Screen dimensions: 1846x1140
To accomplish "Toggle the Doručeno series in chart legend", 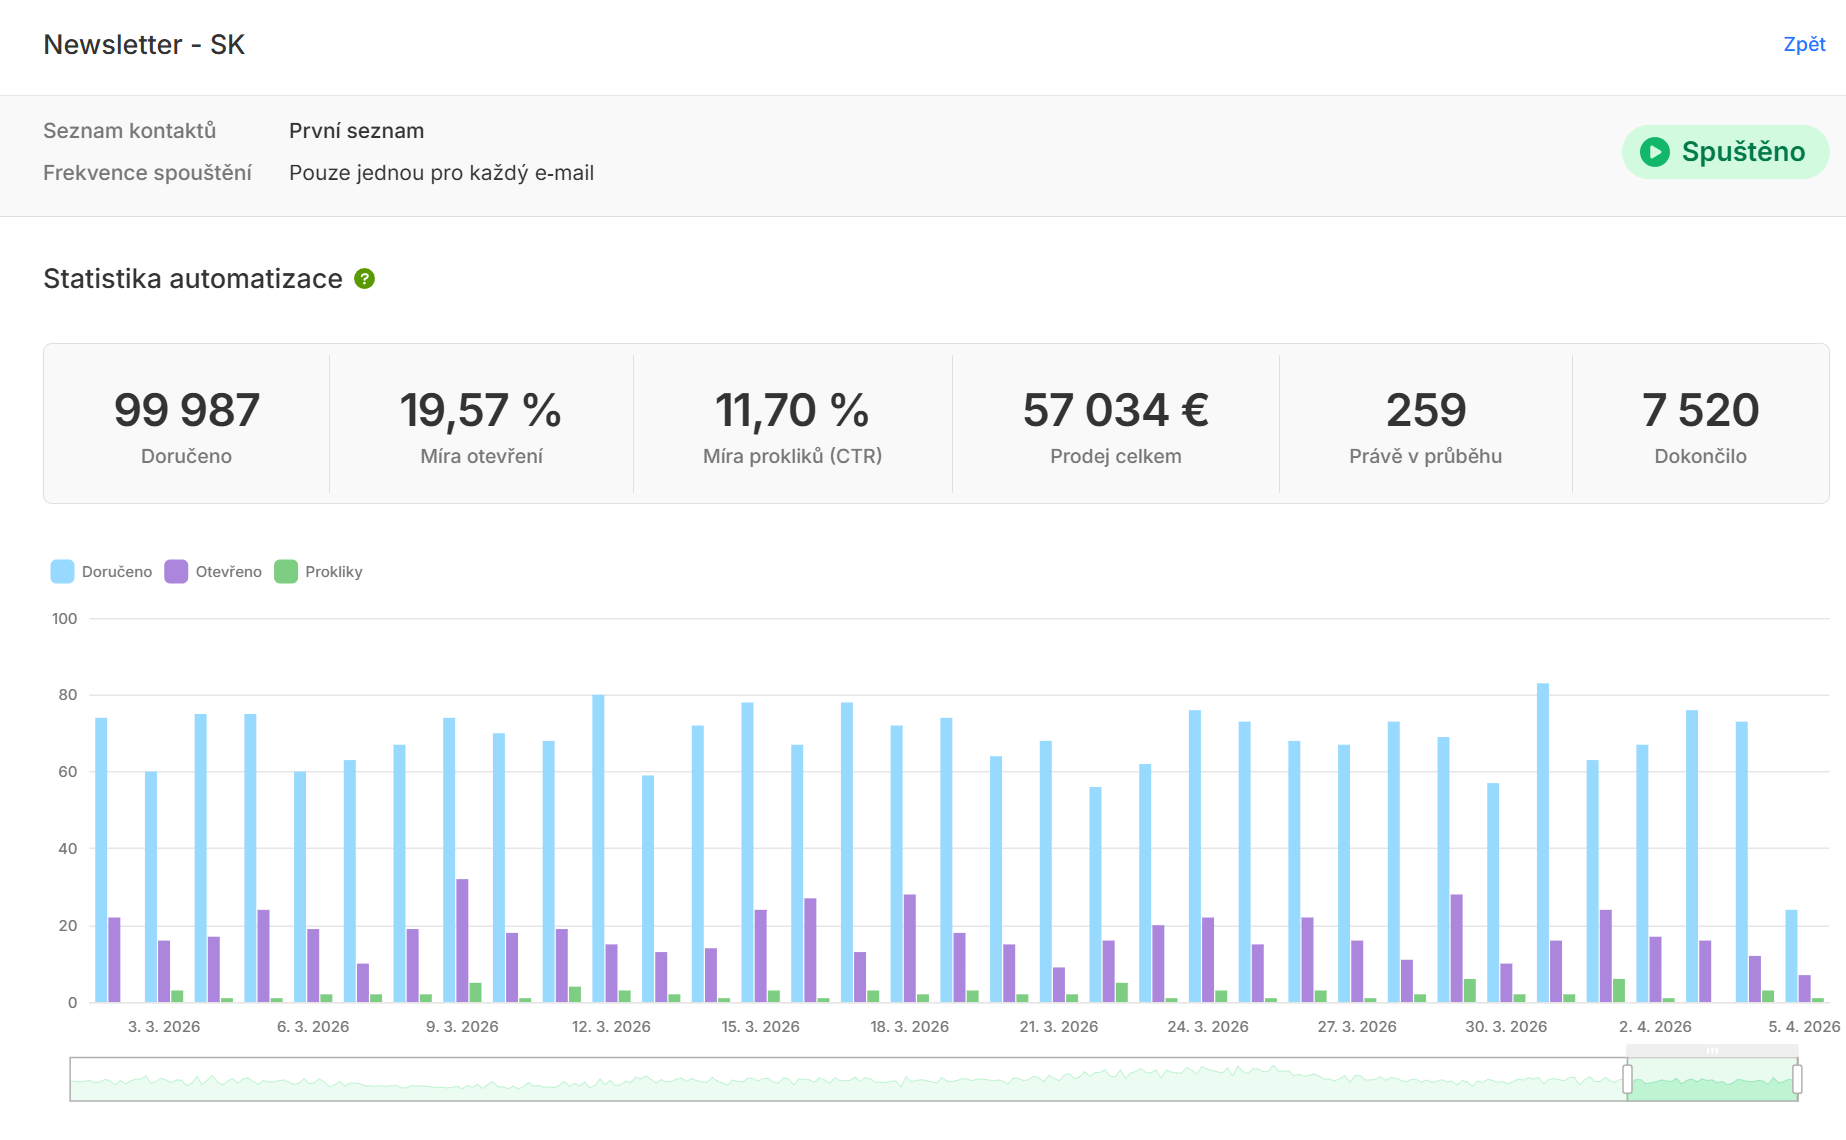I will tap(102, 572).
